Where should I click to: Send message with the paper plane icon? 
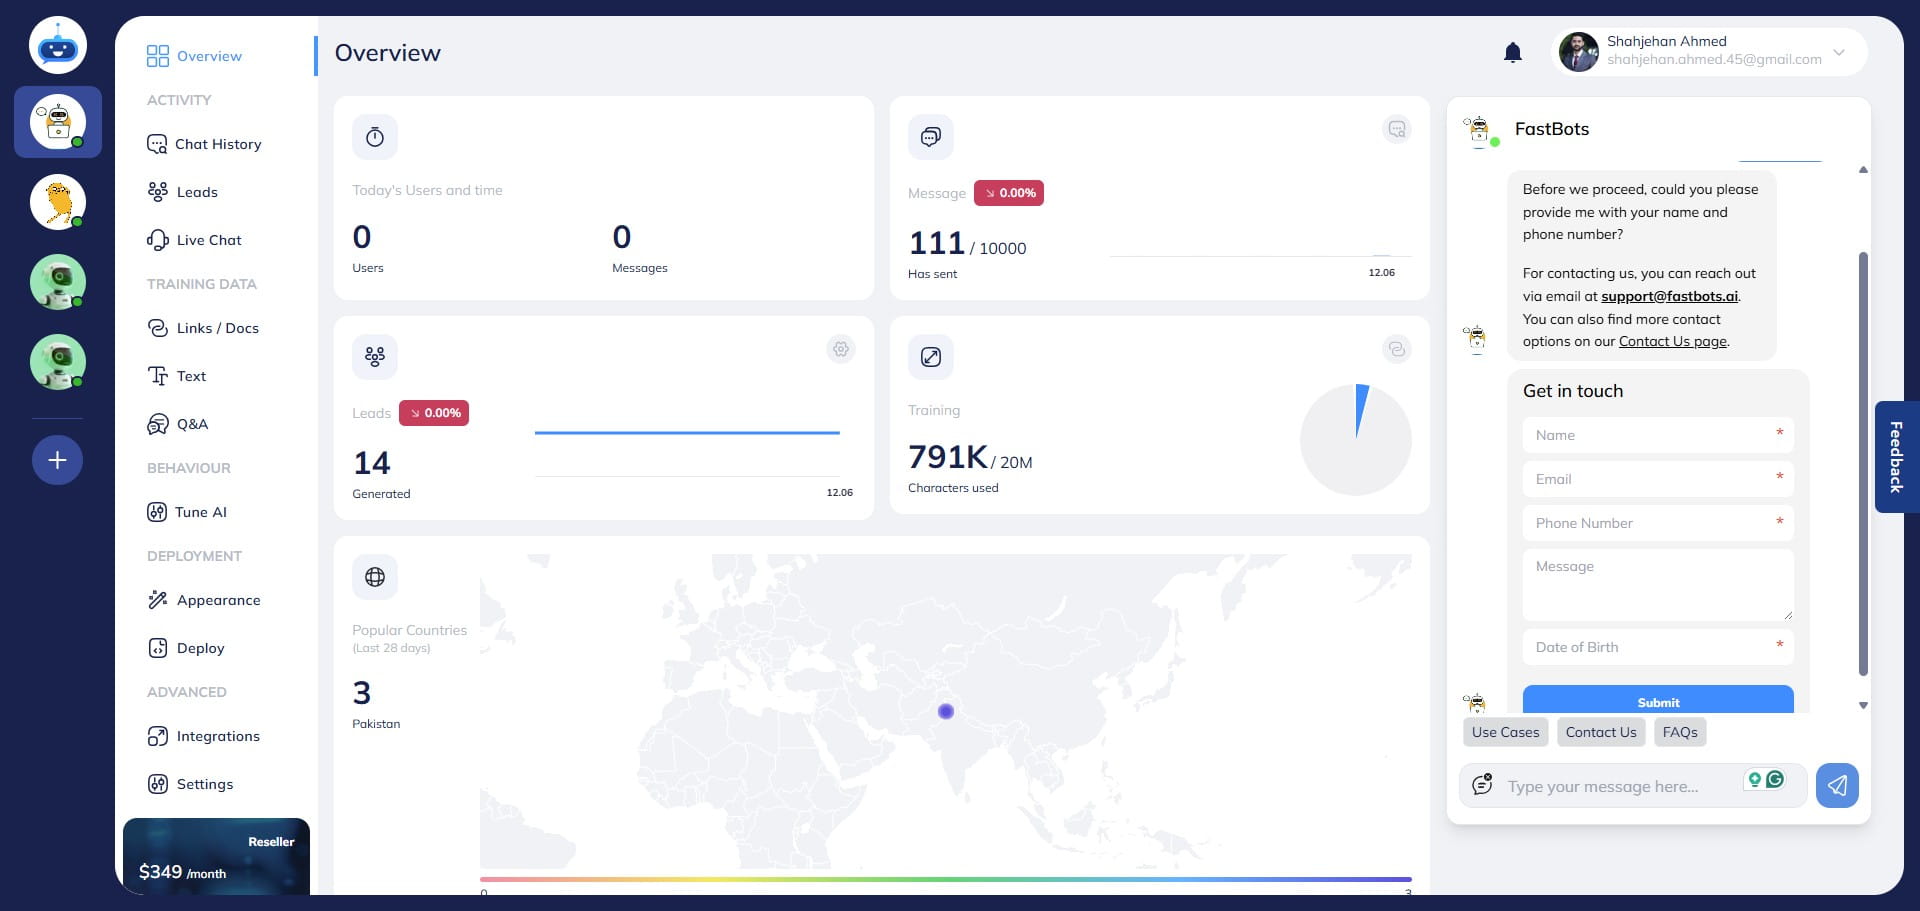point(1837,785)
